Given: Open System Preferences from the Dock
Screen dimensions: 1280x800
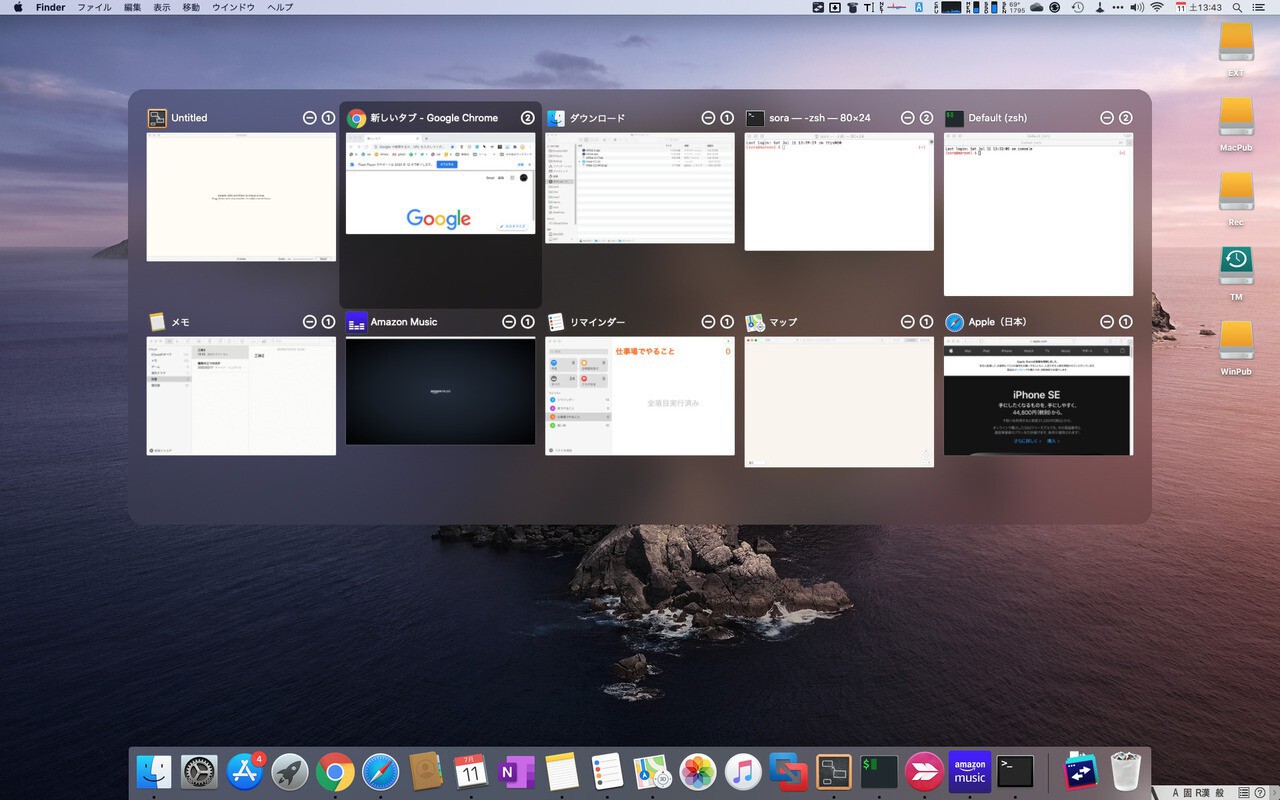Looking at the screenshot, I should [x=199, y=772].
